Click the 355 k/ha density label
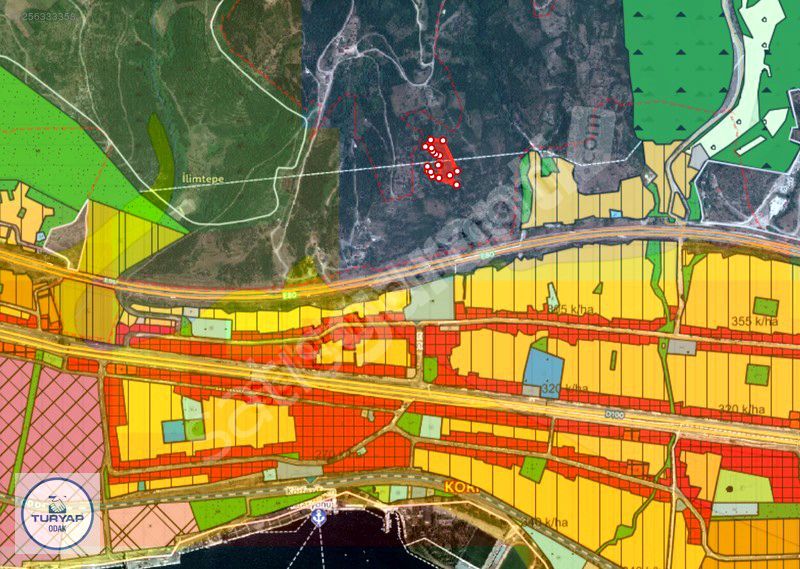Viewport: 800px width, 569px height. 753,321
